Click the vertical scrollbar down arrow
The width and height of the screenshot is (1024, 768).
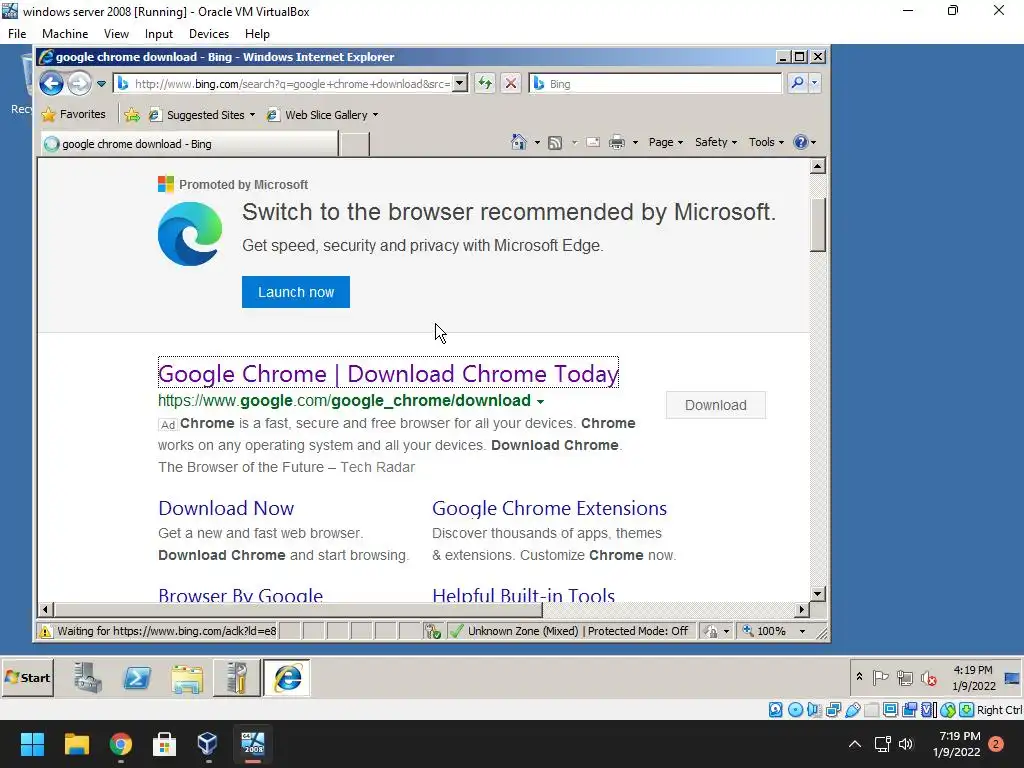point(818,594)
